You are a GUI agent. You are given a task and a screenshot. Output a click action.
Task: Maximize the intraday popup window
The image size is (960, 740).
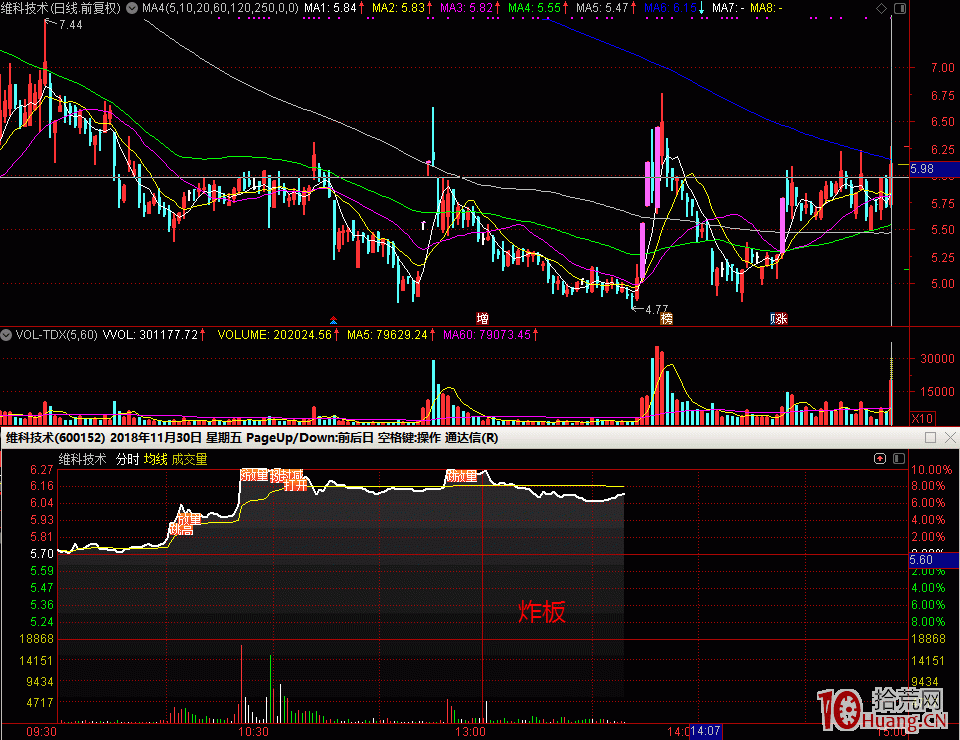click(x=930, y=438)
